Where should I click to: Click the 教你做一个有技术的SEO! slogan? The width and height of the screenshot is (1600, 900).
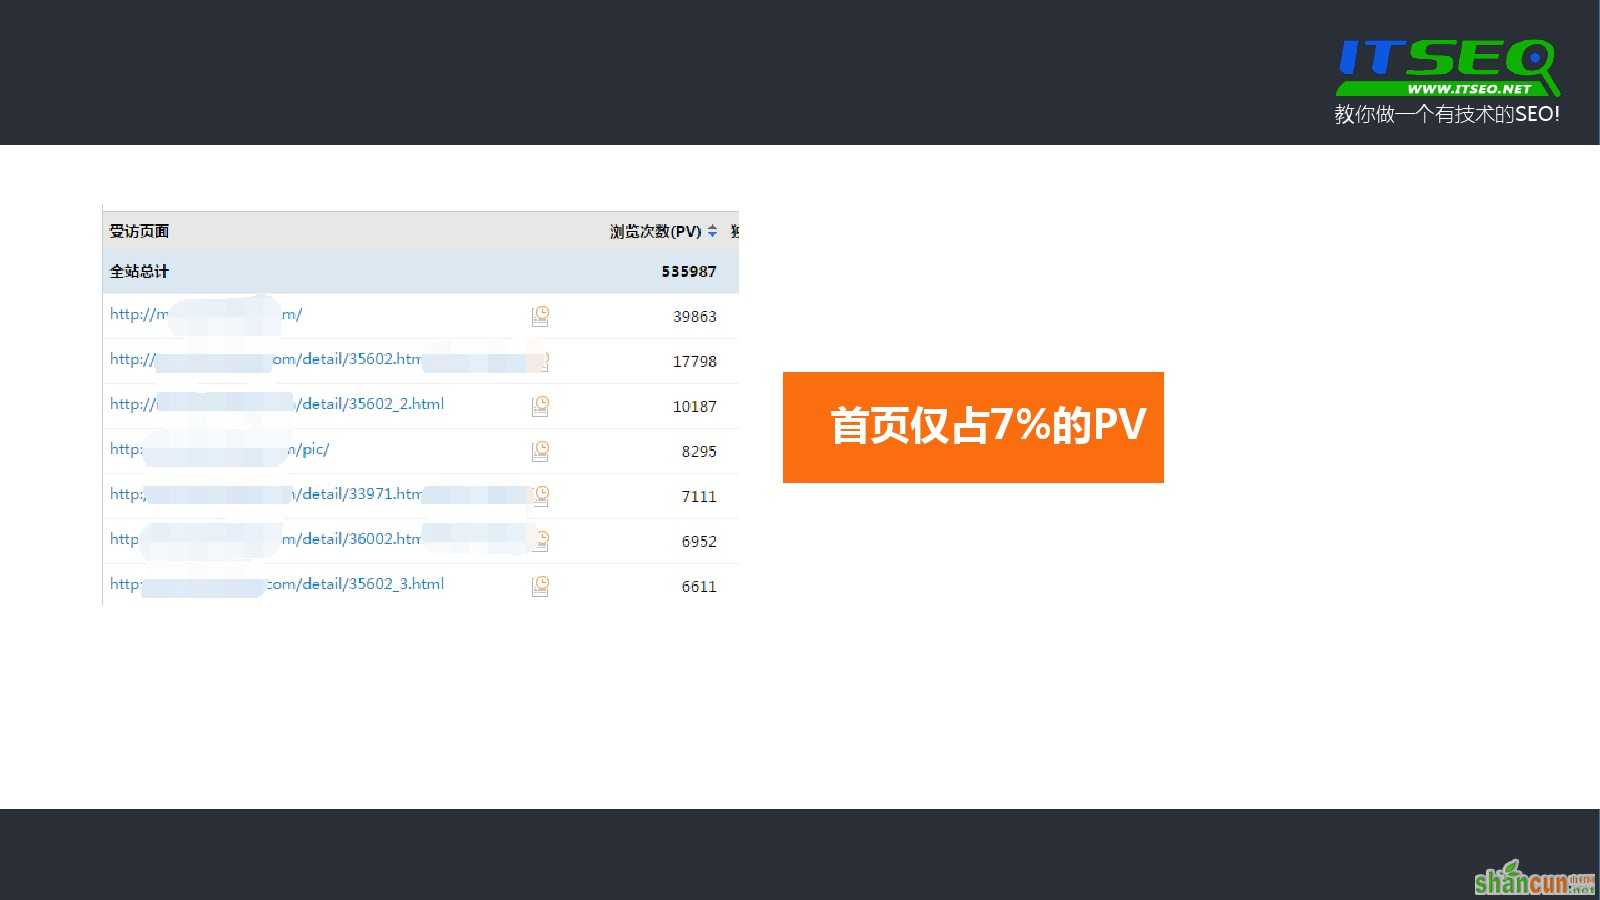pyautogui.click(x=1447, y=114)
